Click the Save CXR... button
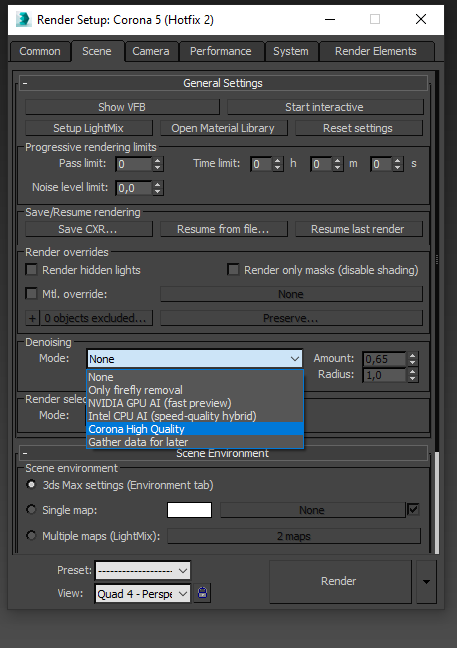This screenshot has height=648, width=457. [89, 229]
